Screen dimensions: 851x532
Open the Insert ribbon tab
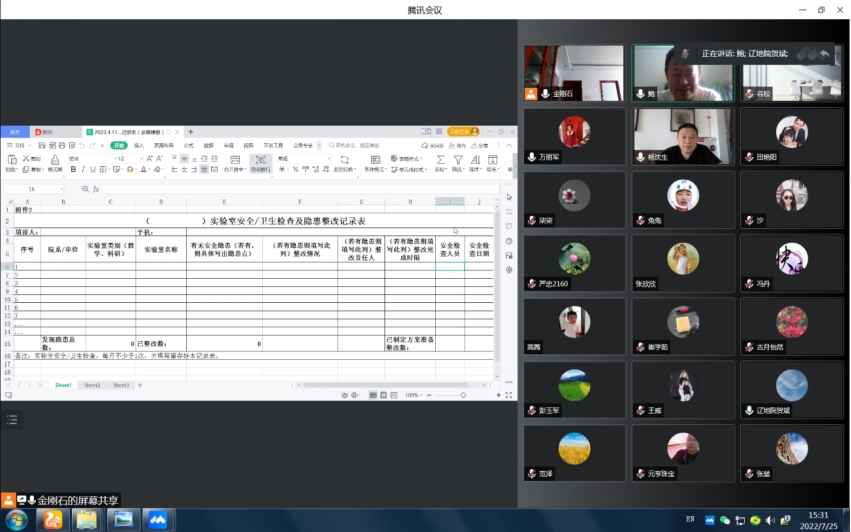point(139,145)
